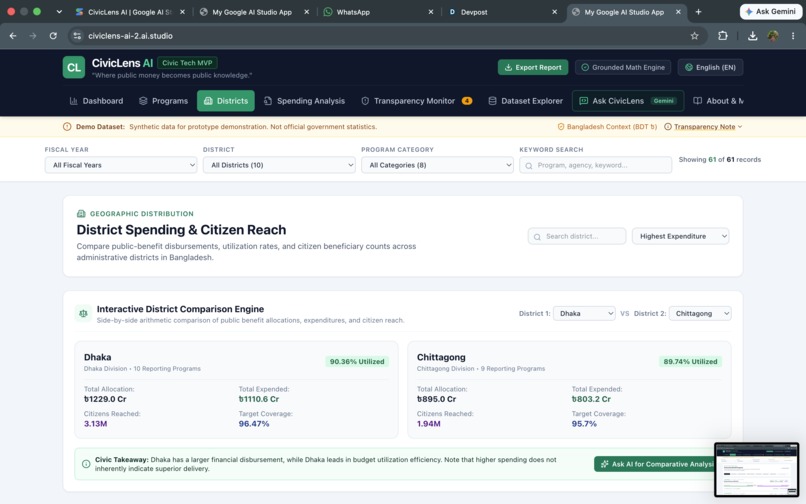The height and width of the screenshot is (504, 806).
Task: Click the civiclens-ai-2.ai.studio address bar
Action: (386, 35)
